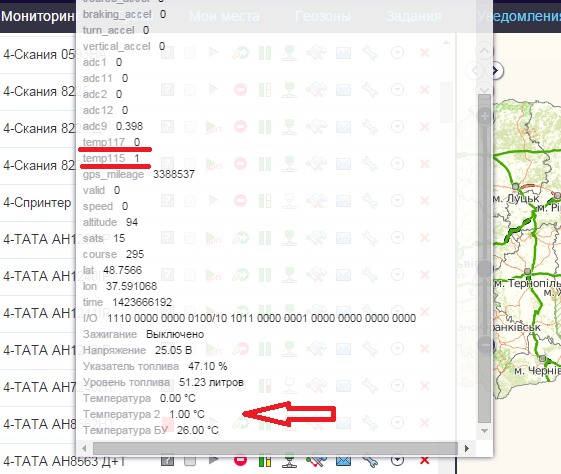This screenshot has height=474, width=561.
Task: Open the dropdown circle menu for 4-ТАТА АН8563
Action: (x=397, y=460)
